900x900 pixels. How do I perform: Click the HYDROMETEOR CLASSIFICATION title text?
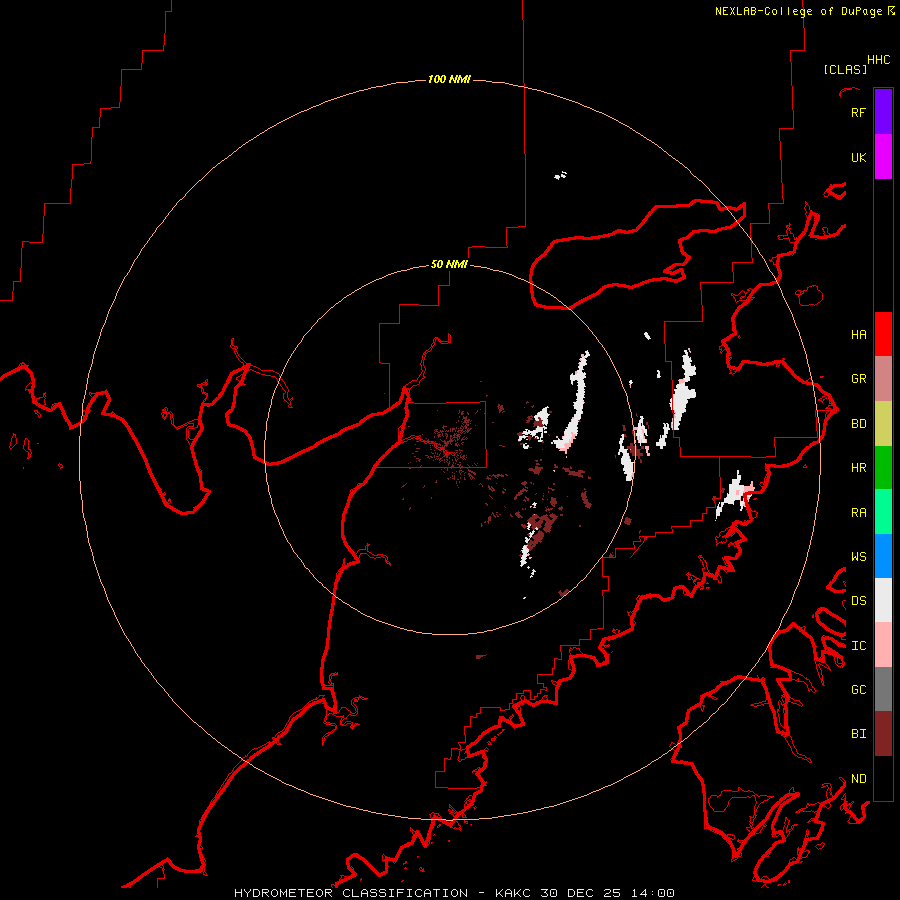click(351, 893)
